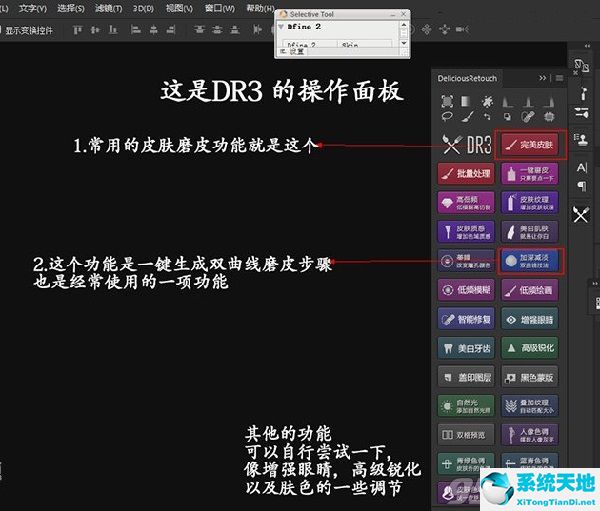This screenshot has height=511, width=600.
Task: Click align vertical centers icon
Action: pos(95,29)
